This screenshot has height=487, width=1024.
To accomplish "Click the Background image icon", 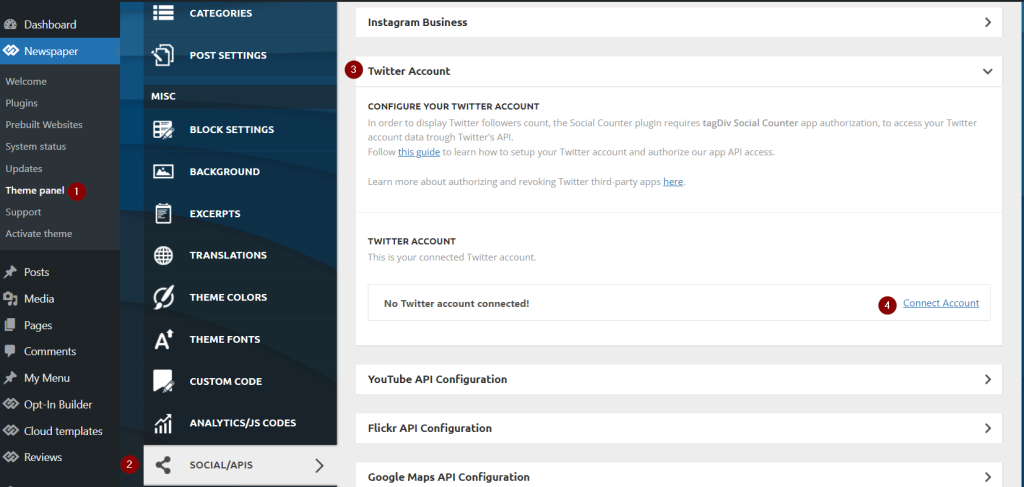I will [163, 172].
